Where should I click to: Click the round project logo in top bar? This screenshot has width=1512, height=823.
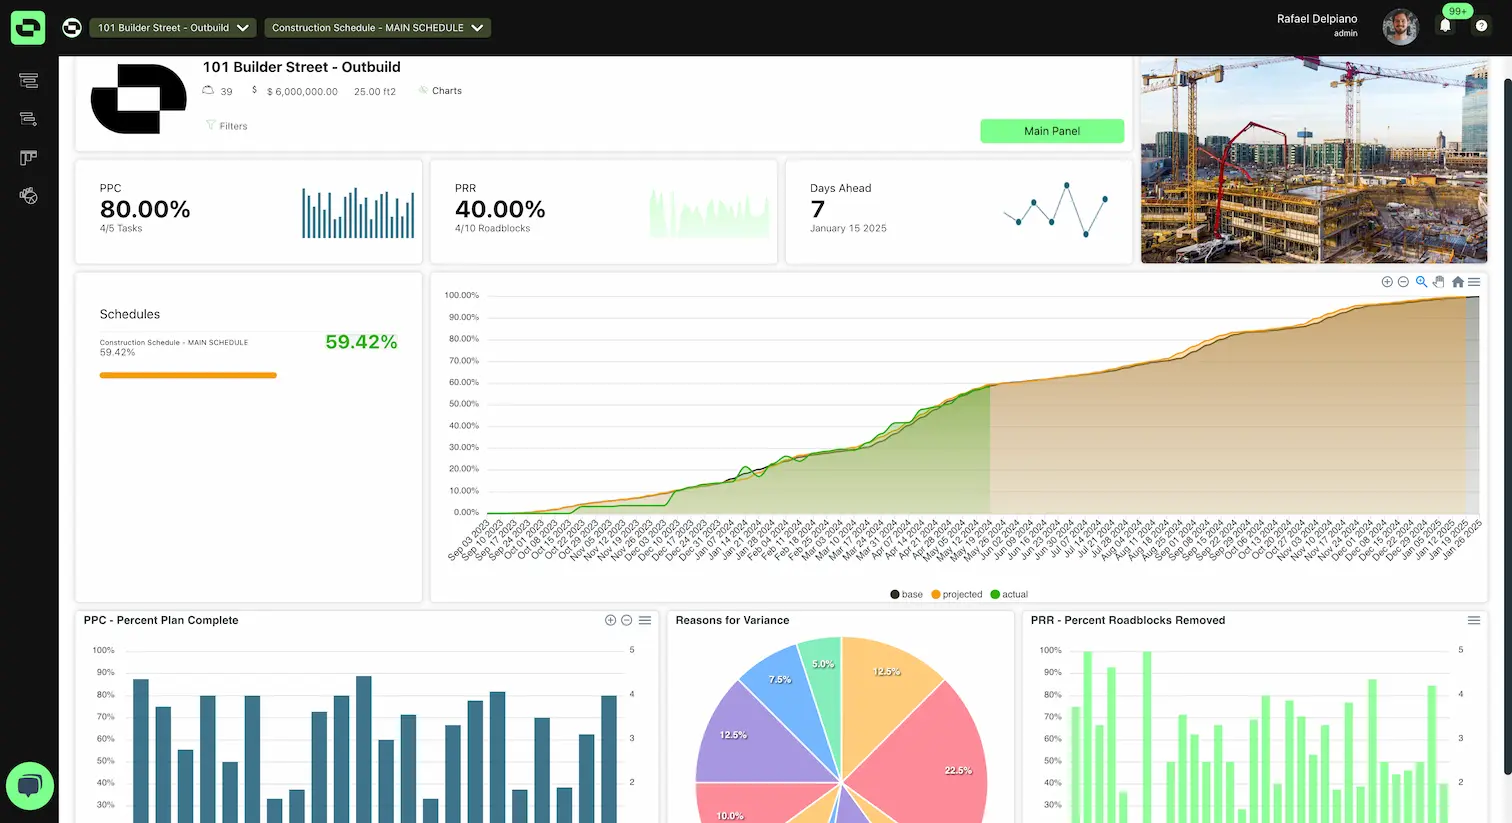pos(72,28)
